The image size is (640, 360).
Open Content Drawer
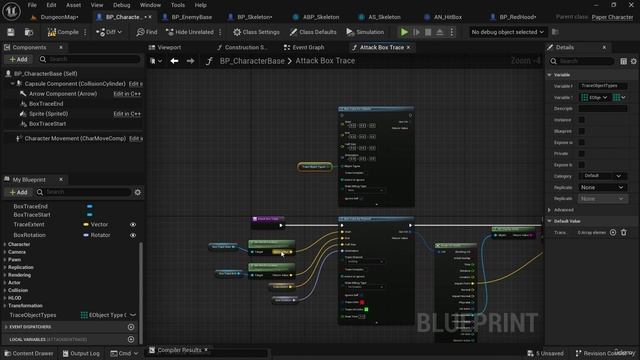[x=29, y=353]
